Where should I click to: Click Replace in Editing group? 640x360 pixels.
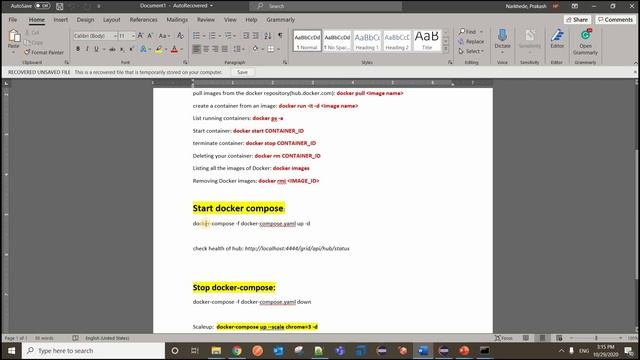[471, 41]
